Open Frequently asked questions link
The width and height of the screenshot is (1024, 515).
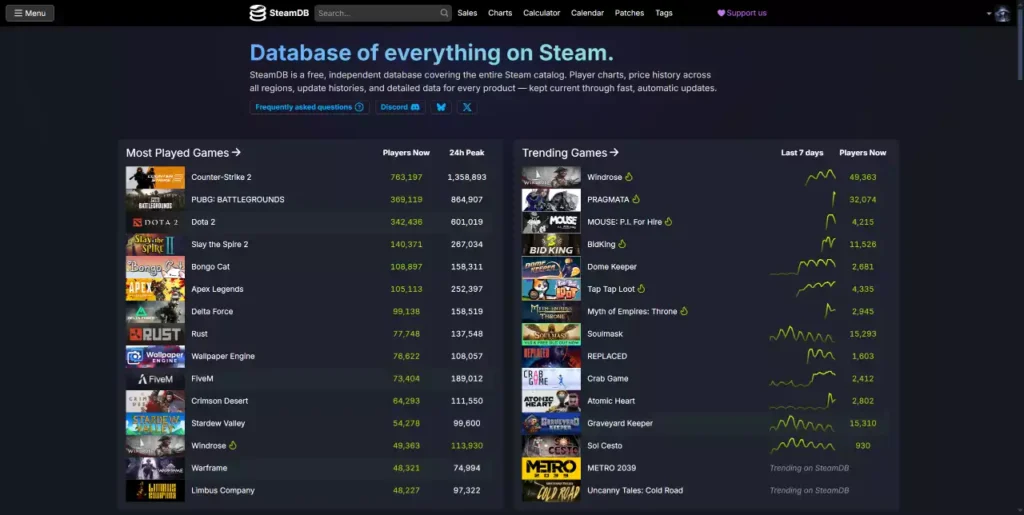coord(310,107)
